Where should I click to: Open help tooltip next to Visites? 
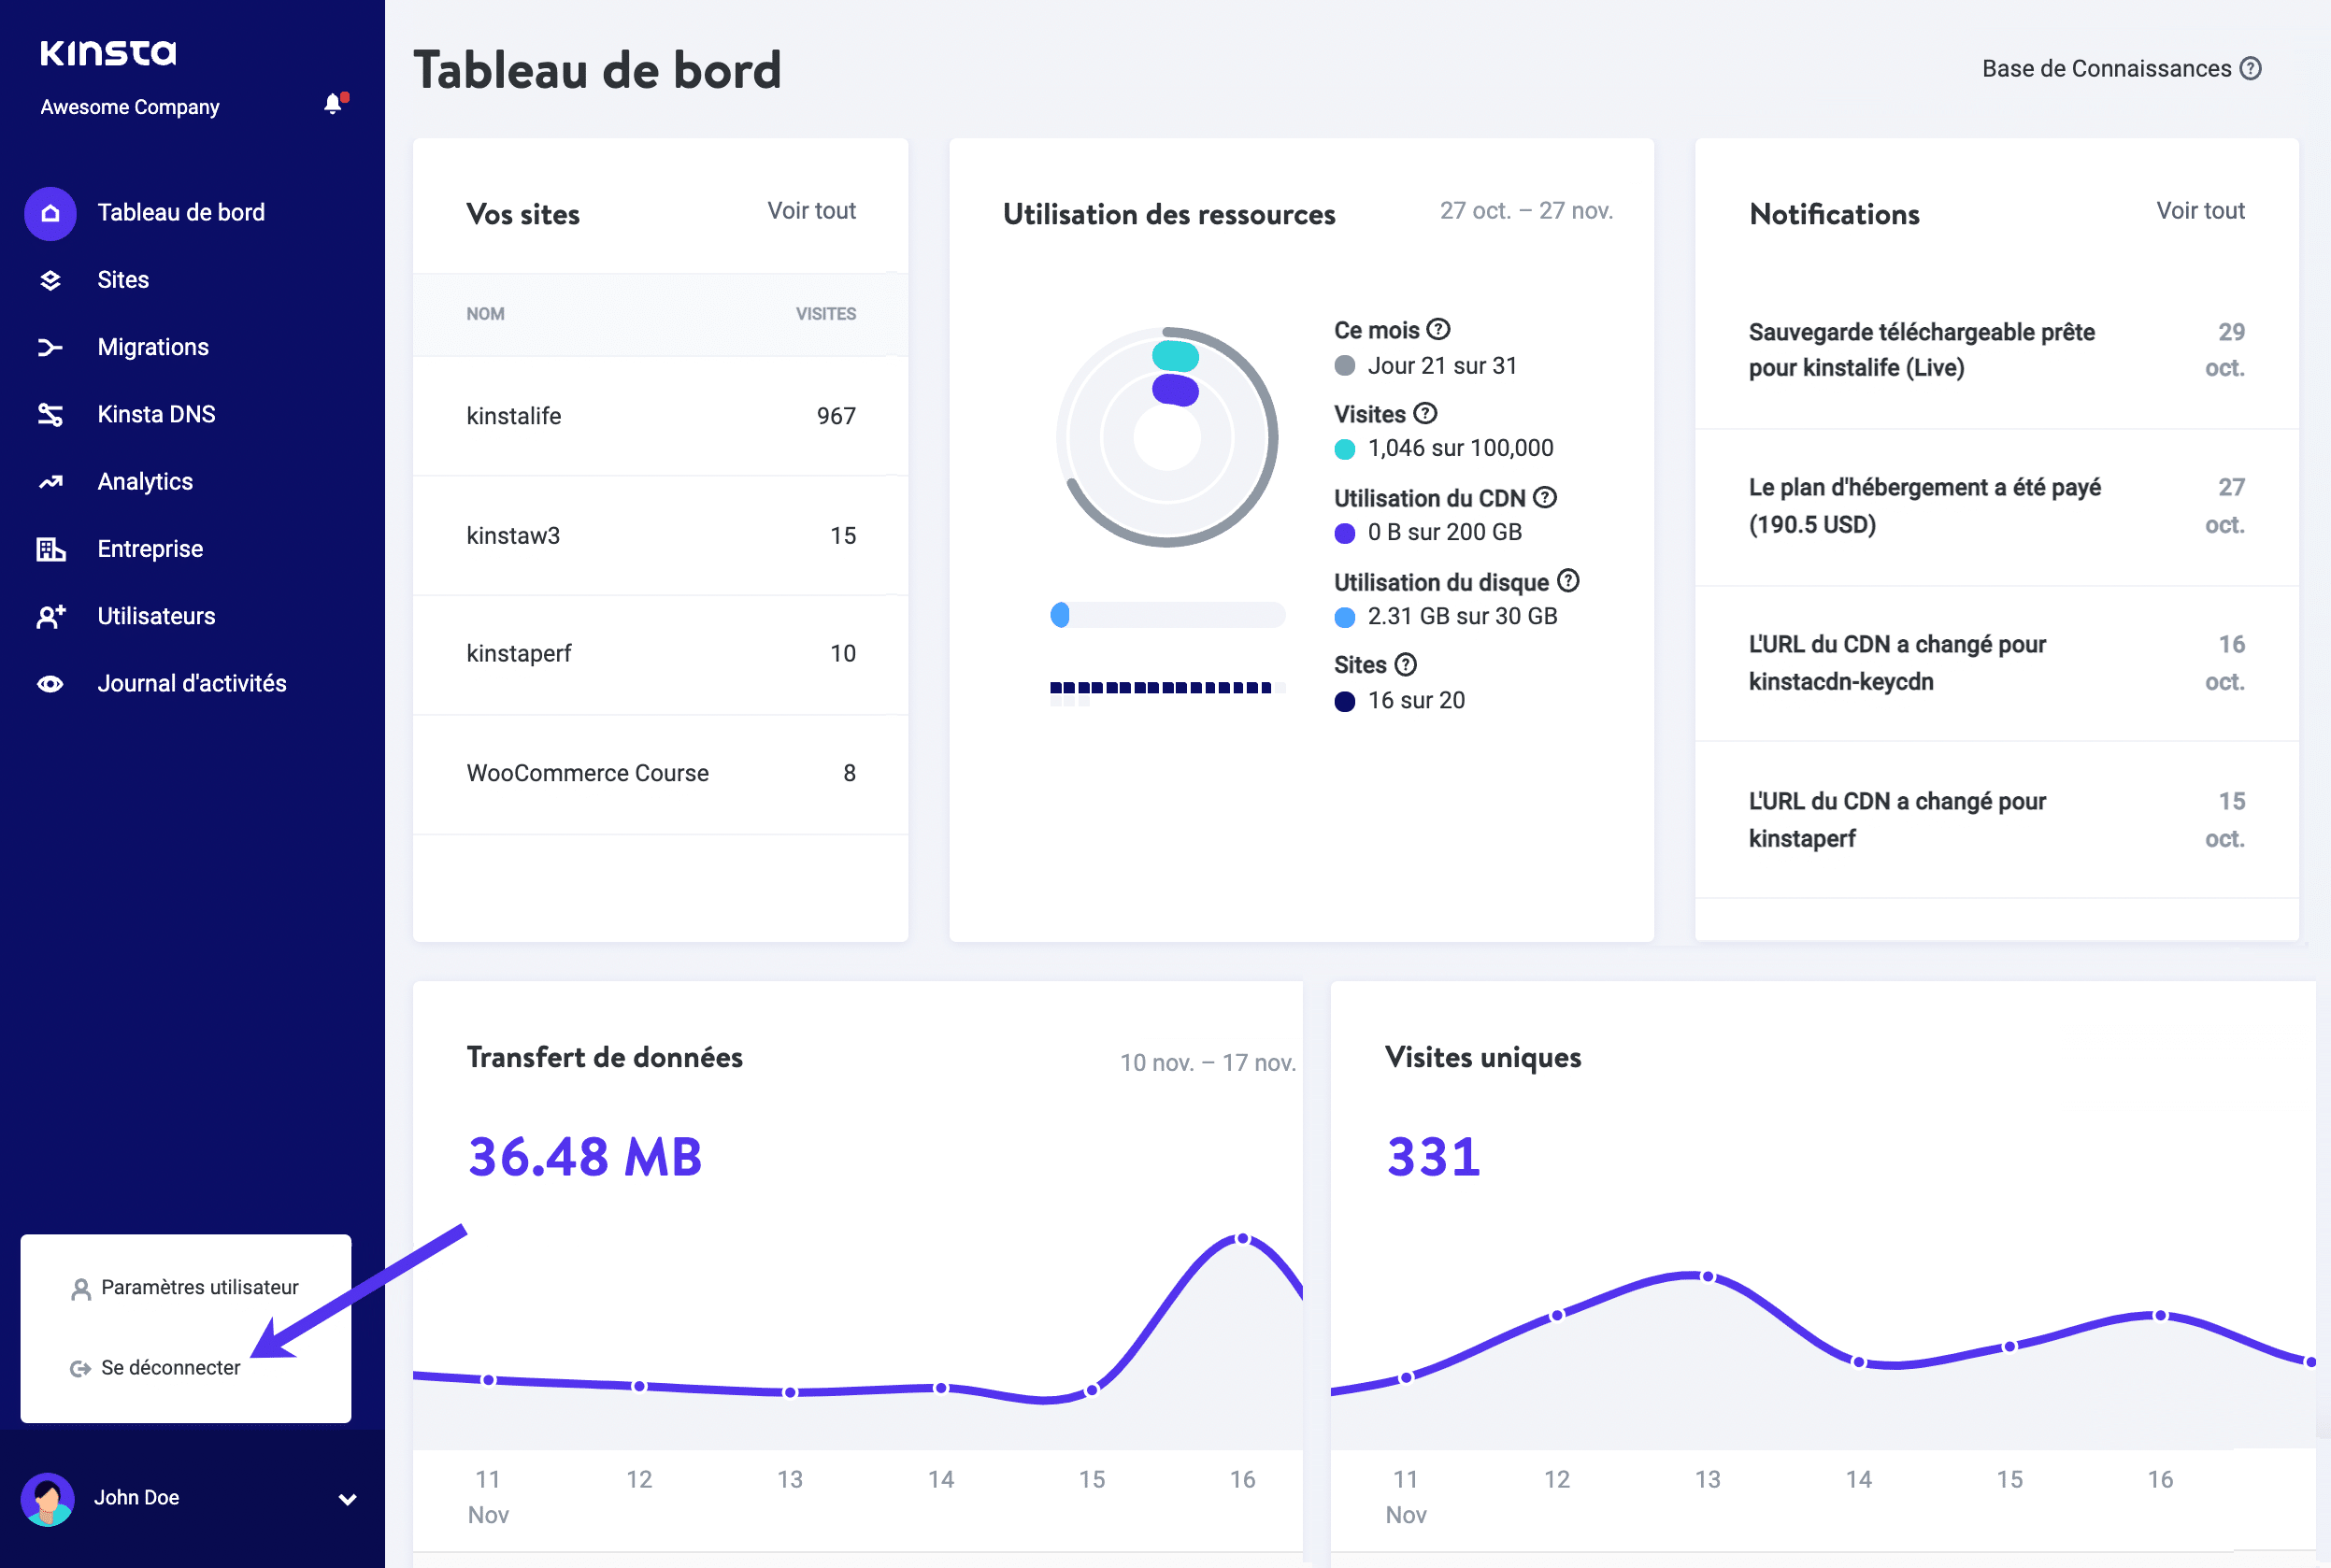pyautogui.click(x=1426, y=413)
